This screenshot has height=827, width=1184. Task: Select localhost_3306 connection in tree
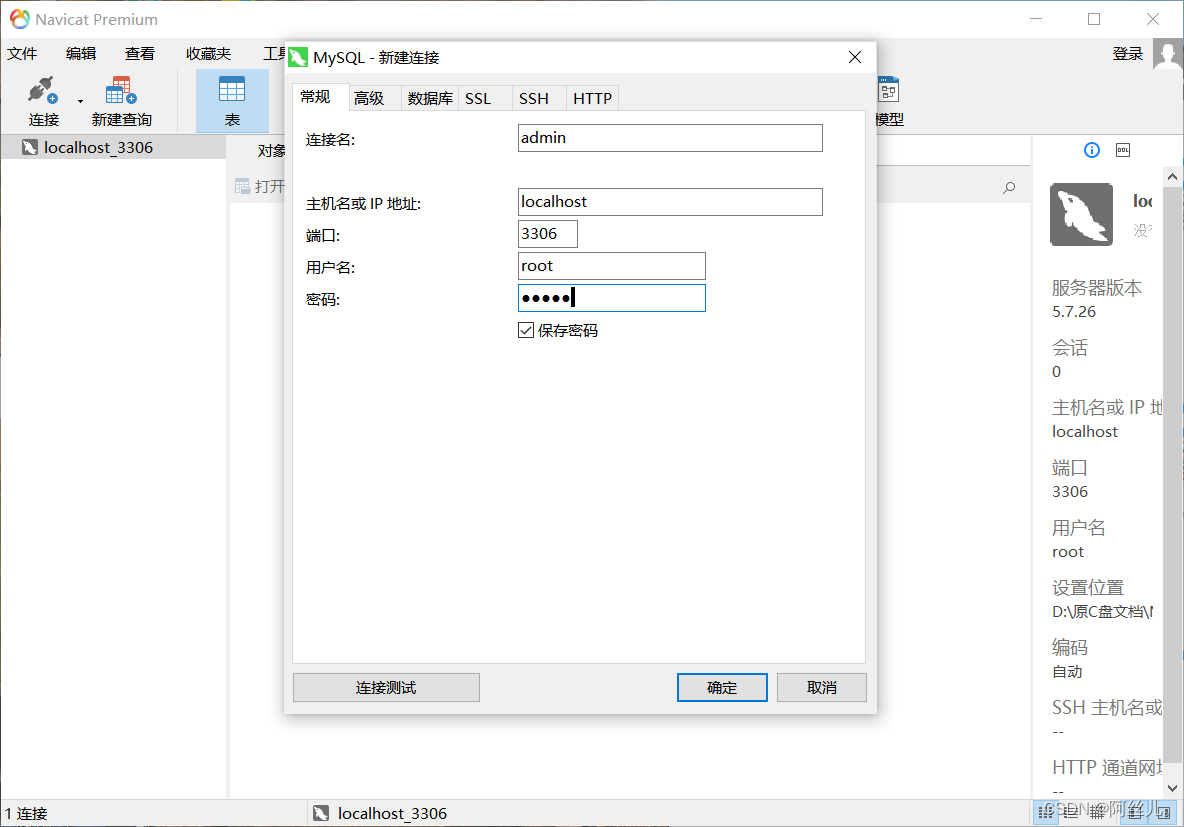(x=113, y=147)
